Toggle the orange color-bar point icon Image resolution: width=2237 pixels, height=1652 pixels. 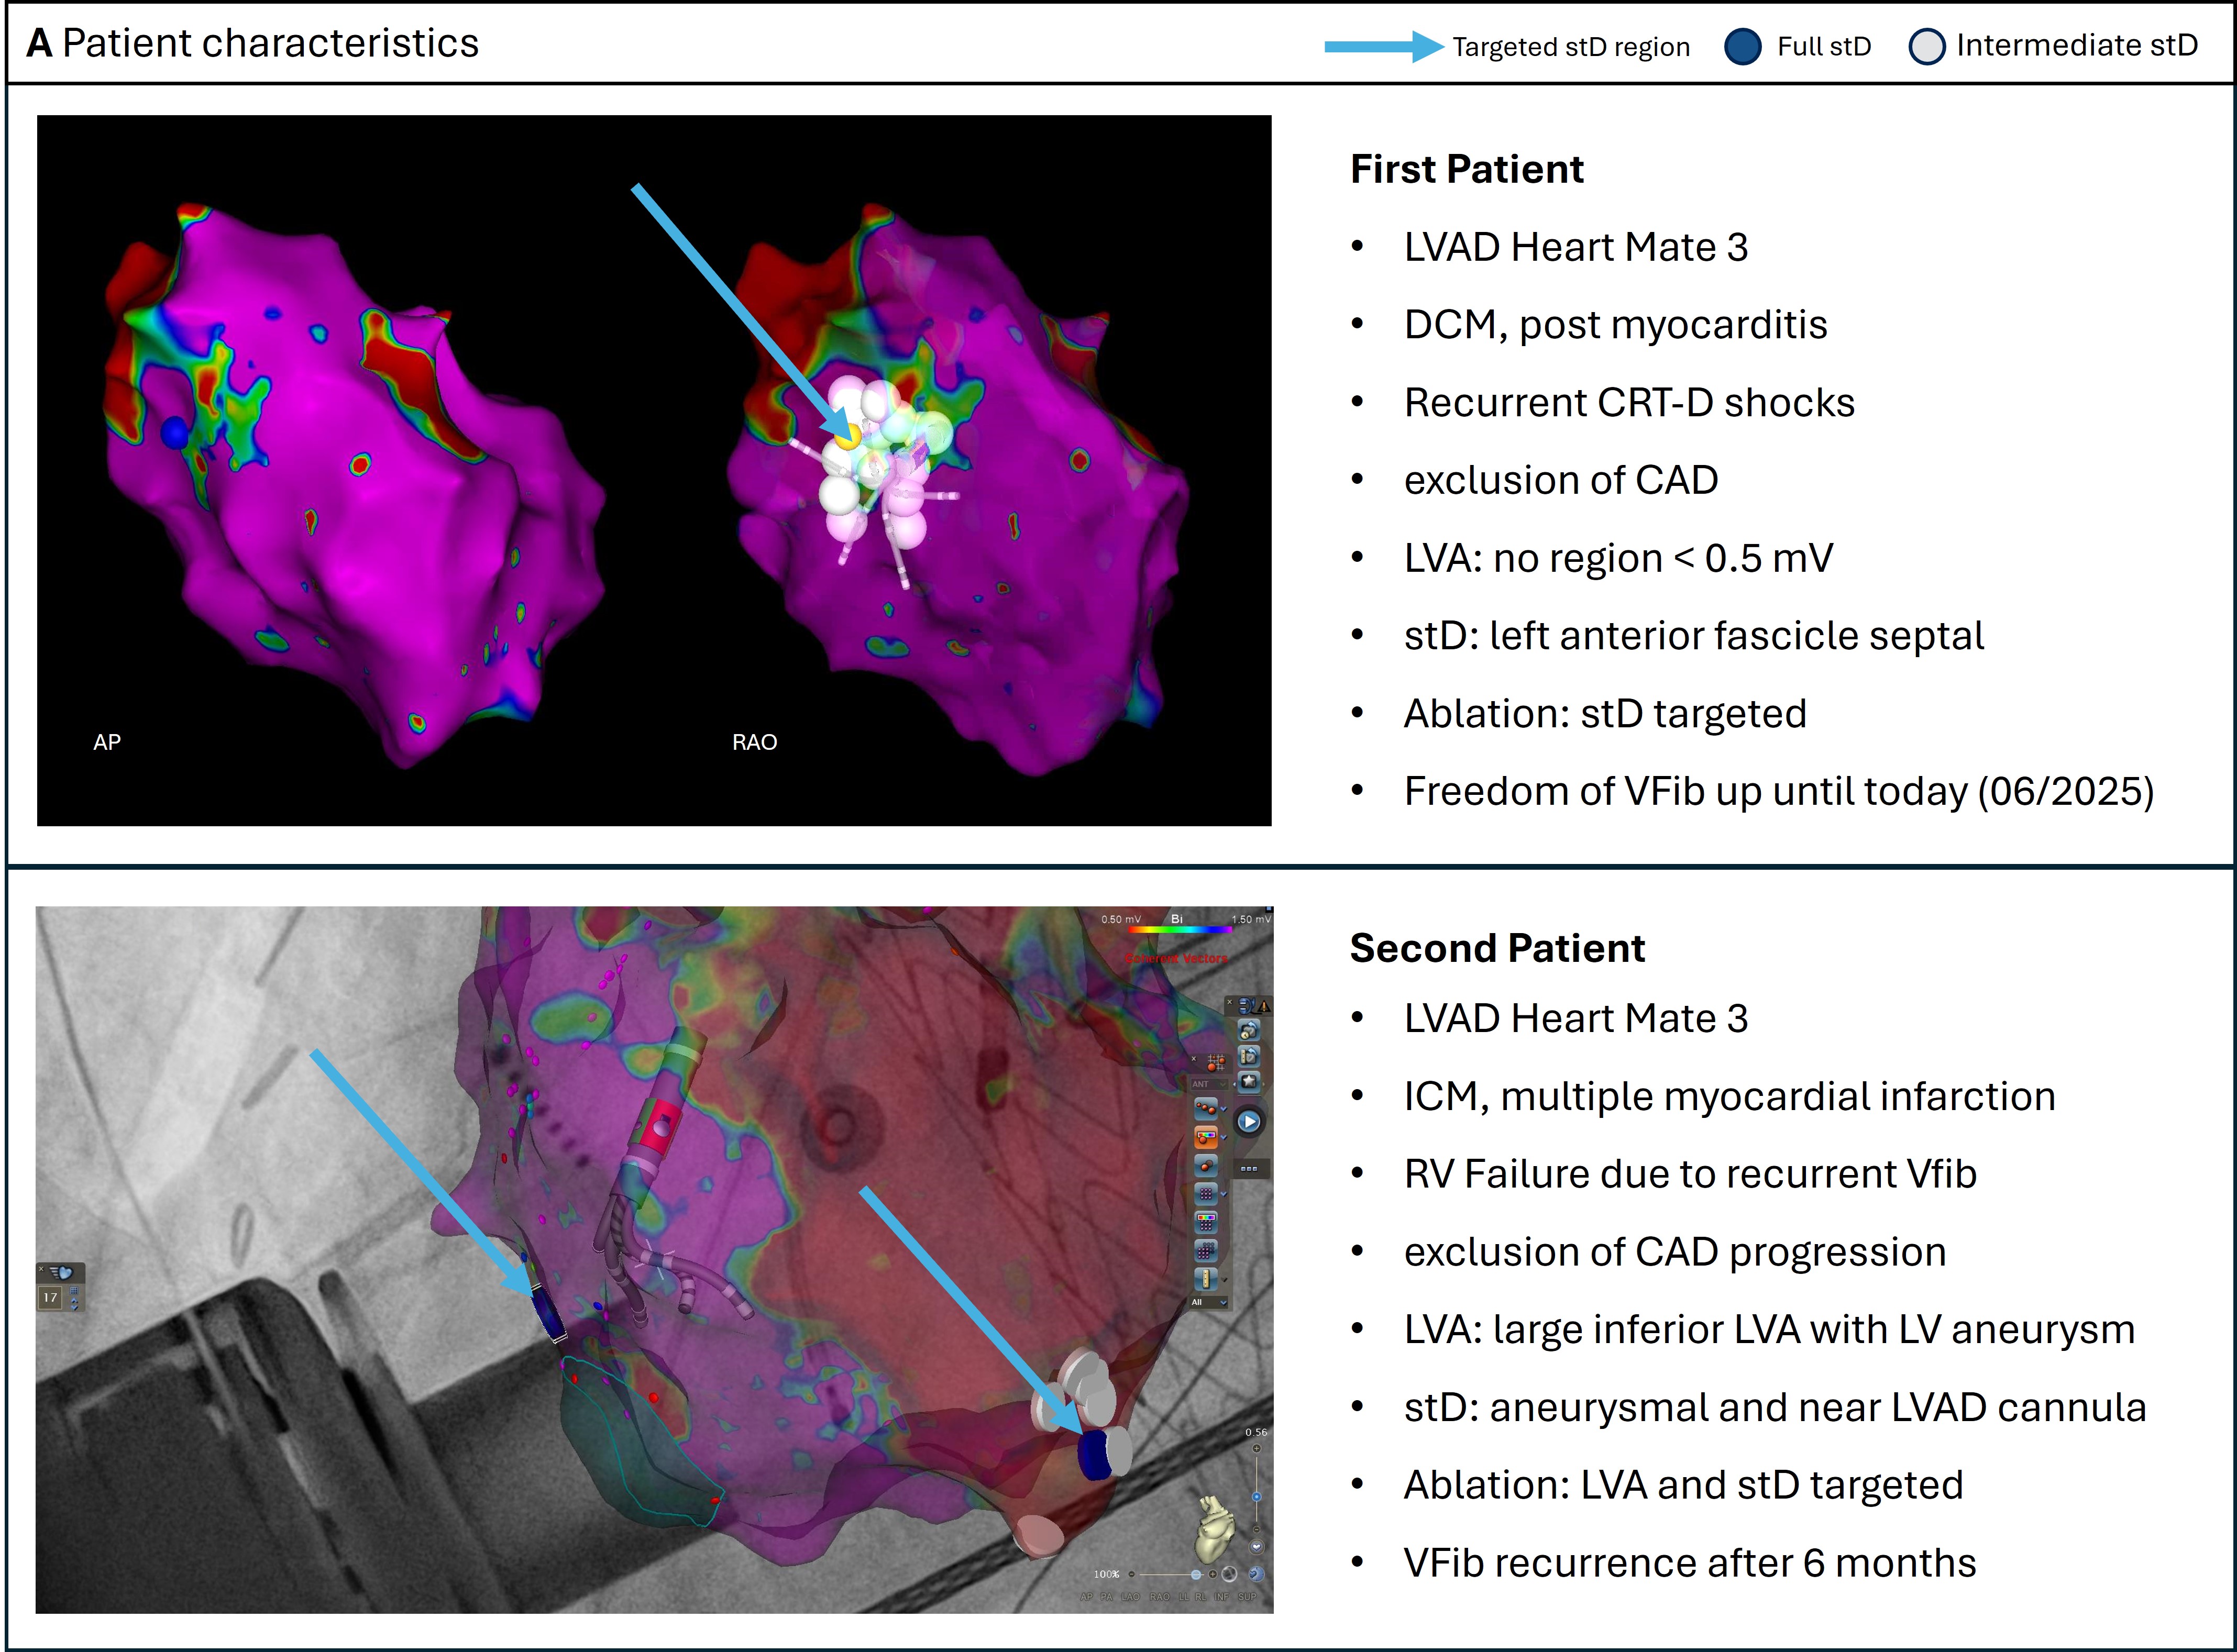(1206, 1138)
